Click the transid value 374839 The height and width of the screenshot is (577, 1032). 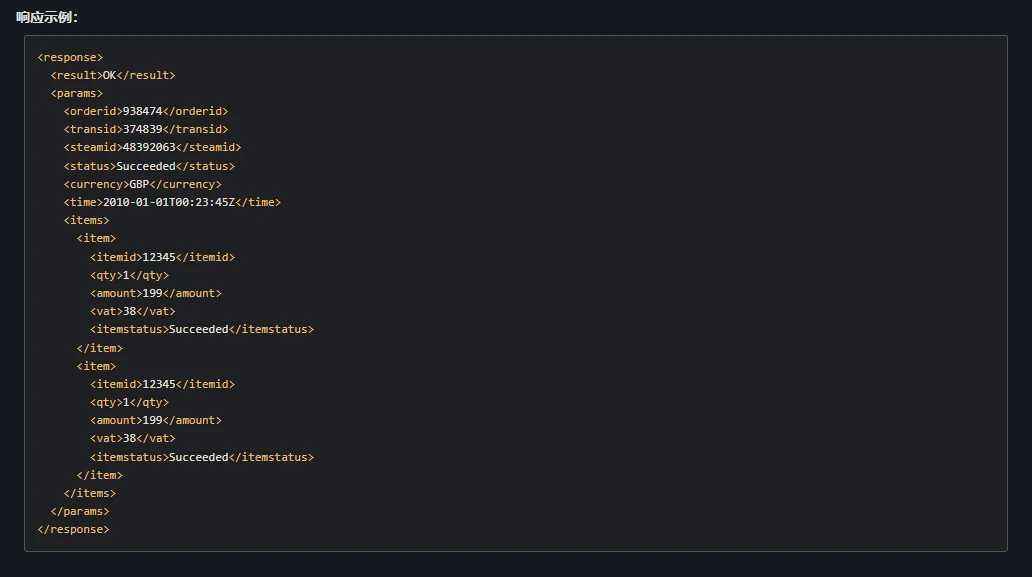coord(142,129)
